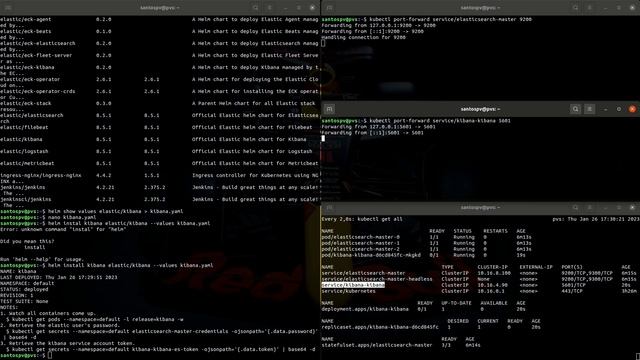The image size is (640, 360).
Task: Click the pod/elasticsearch-master-1 row name
Action: (361, 243)
